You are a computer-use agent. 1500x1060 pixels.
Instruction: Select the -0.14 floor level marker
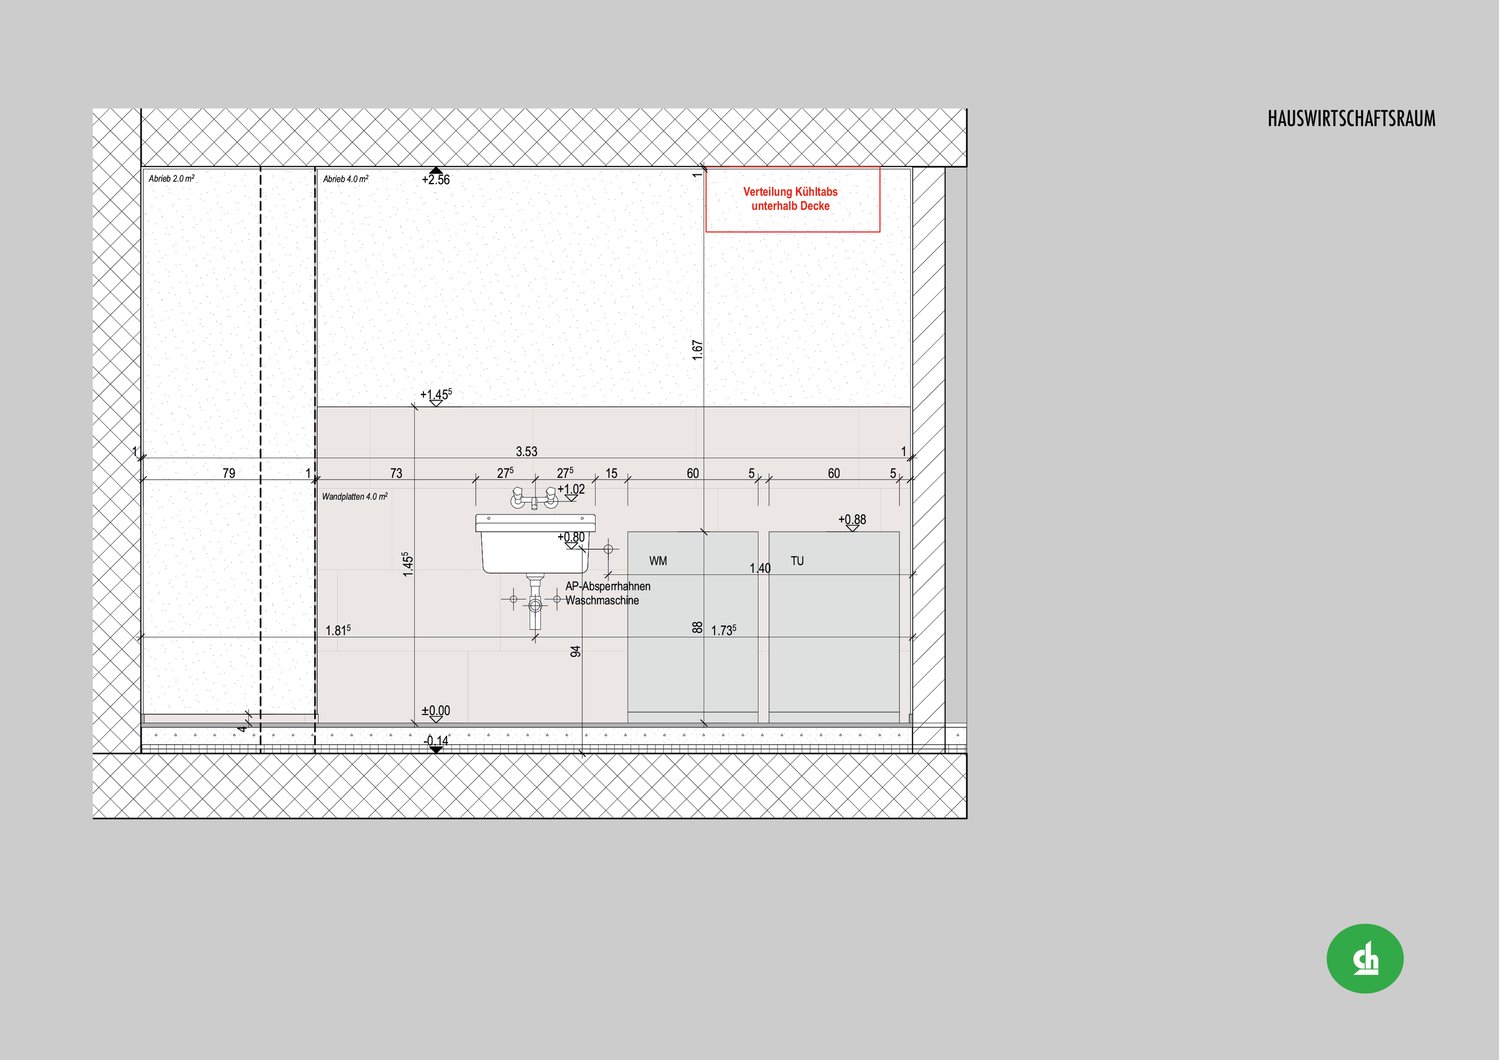[x=436, y=743]
